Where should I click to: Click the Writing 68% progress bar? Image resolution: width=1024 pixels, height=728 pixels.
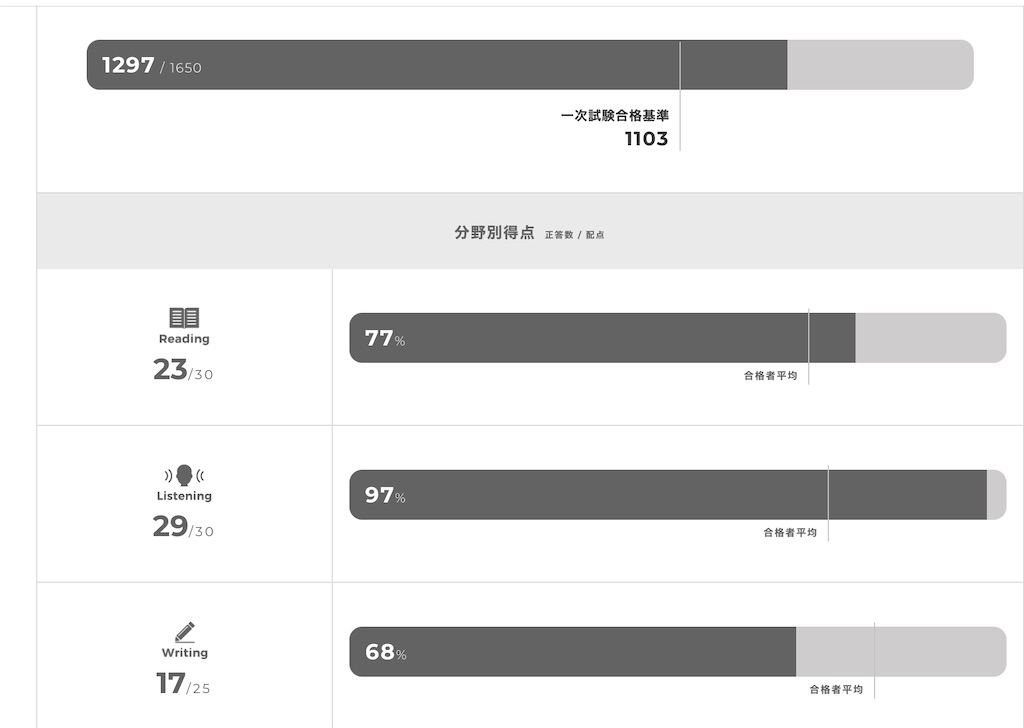click(678, 652)
